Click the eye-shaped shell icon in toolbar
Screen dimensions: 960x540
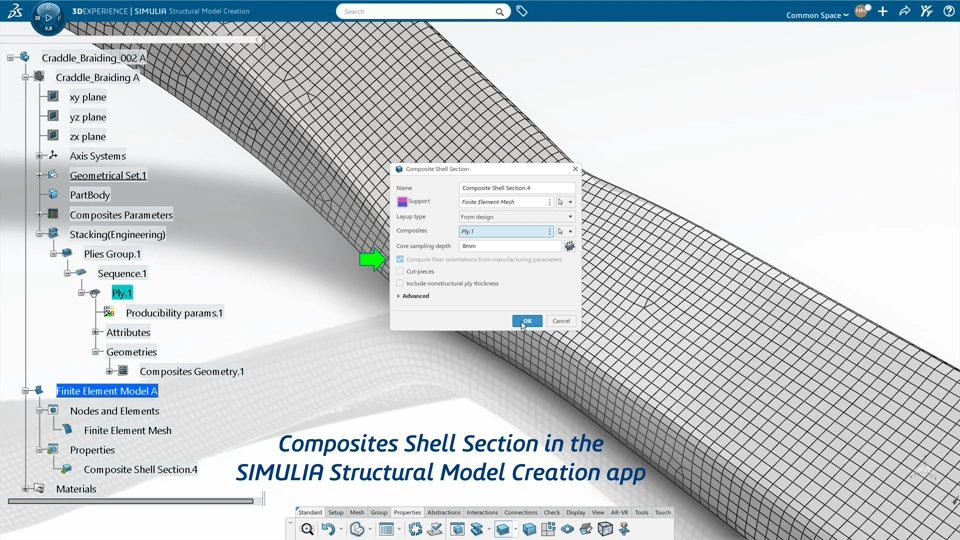567,529
